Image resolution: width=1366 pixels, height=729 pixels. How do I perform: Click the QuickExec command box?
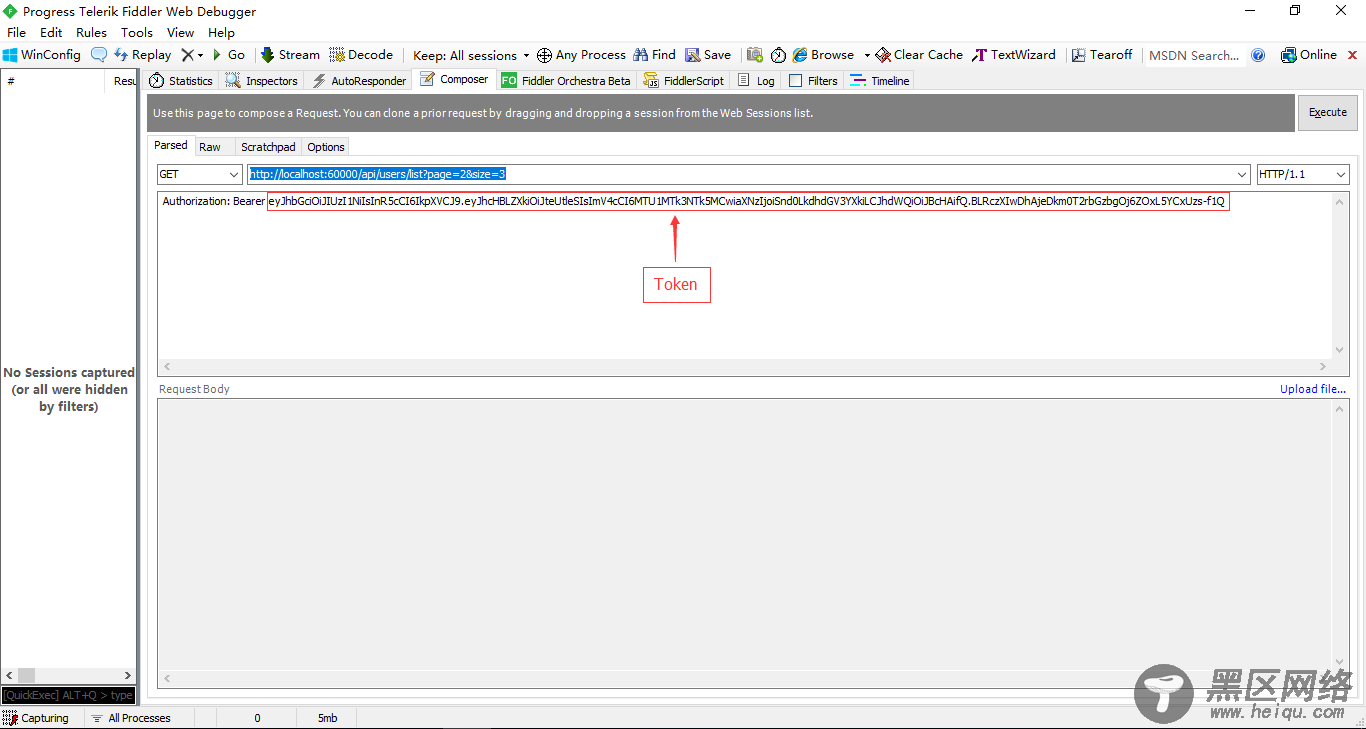68,695
